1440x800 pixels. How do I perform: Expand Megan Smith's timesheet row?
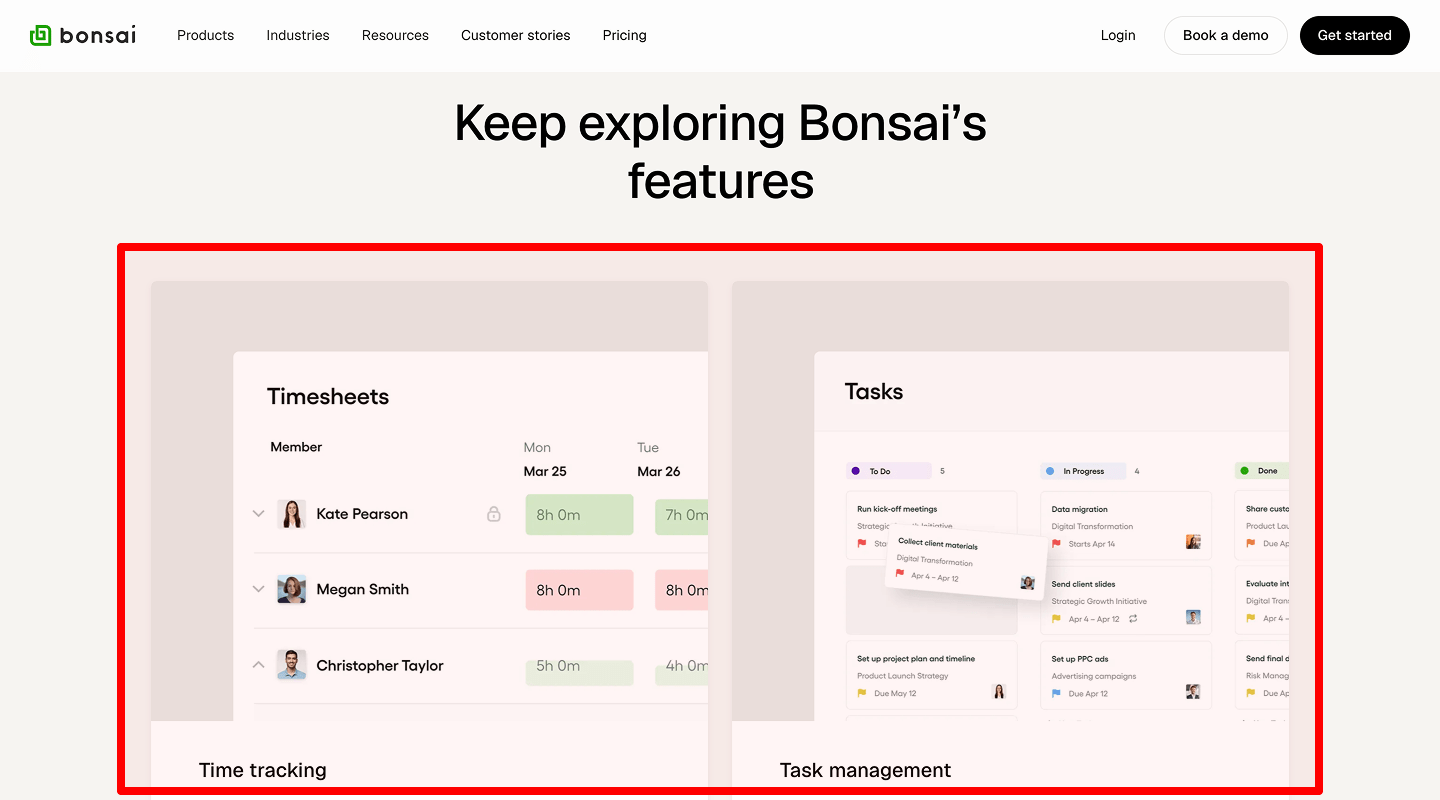pyautogui.click(x=258, y=589)
